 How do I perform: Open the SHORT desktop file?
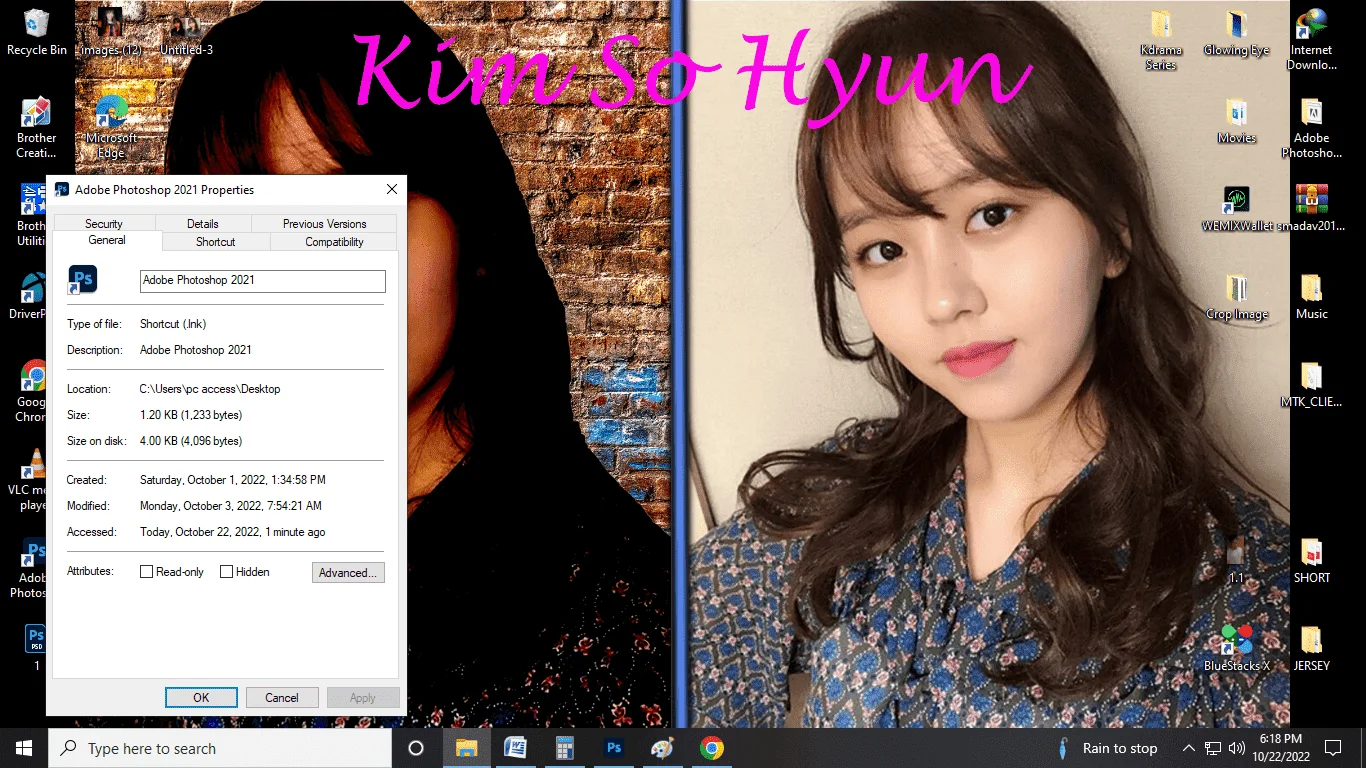pos(1311,560)
